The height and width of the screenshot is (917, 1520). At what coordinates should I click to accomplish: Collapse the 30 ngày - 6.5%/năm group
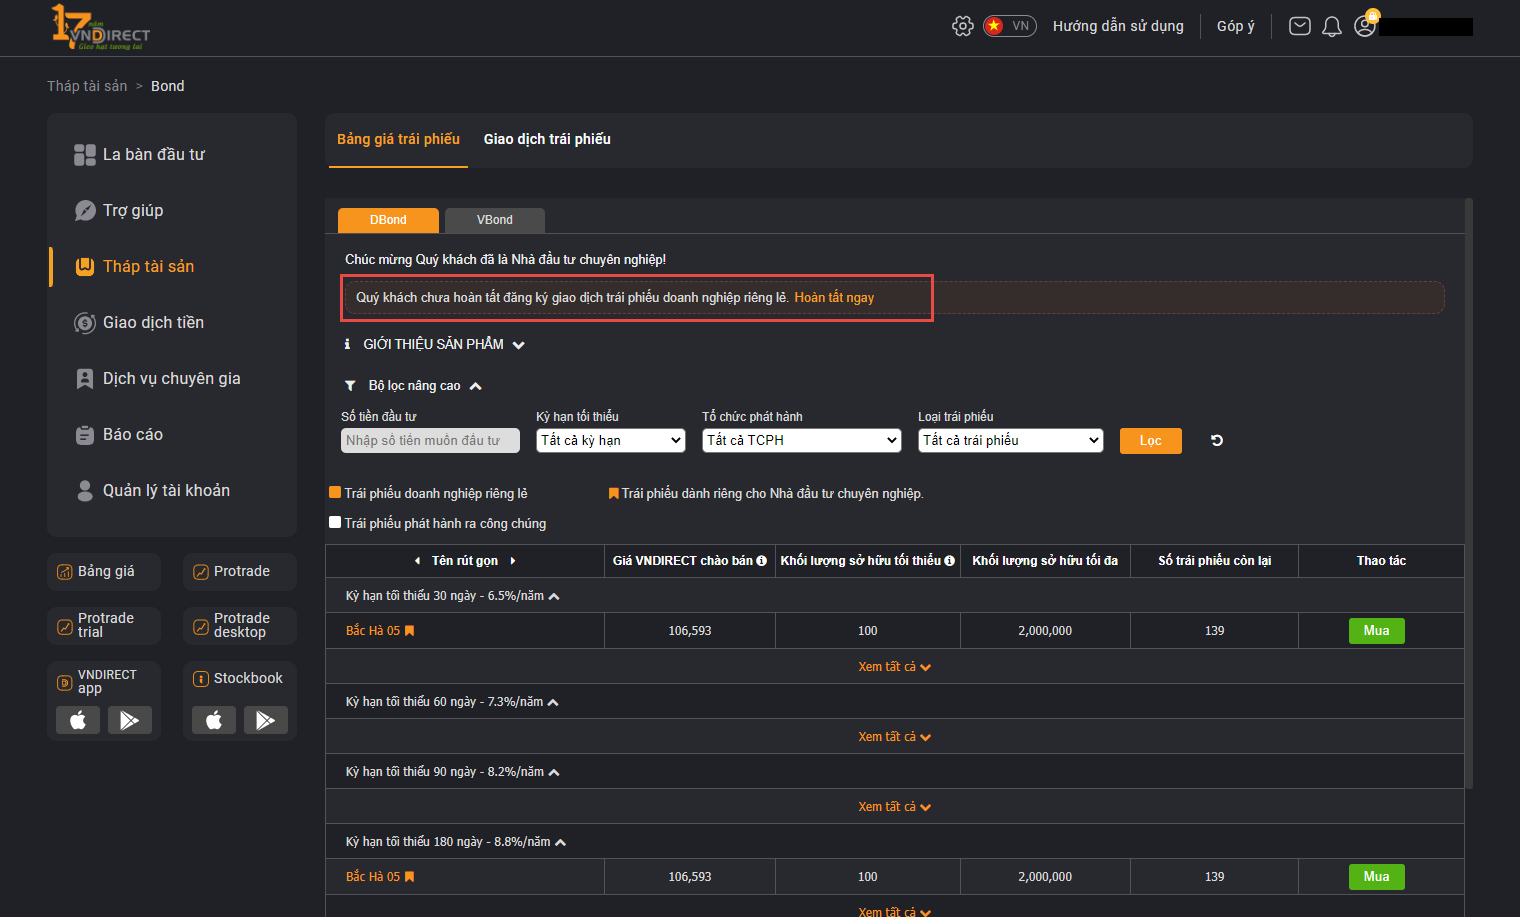pyautogui.click(x=554, y=596)
